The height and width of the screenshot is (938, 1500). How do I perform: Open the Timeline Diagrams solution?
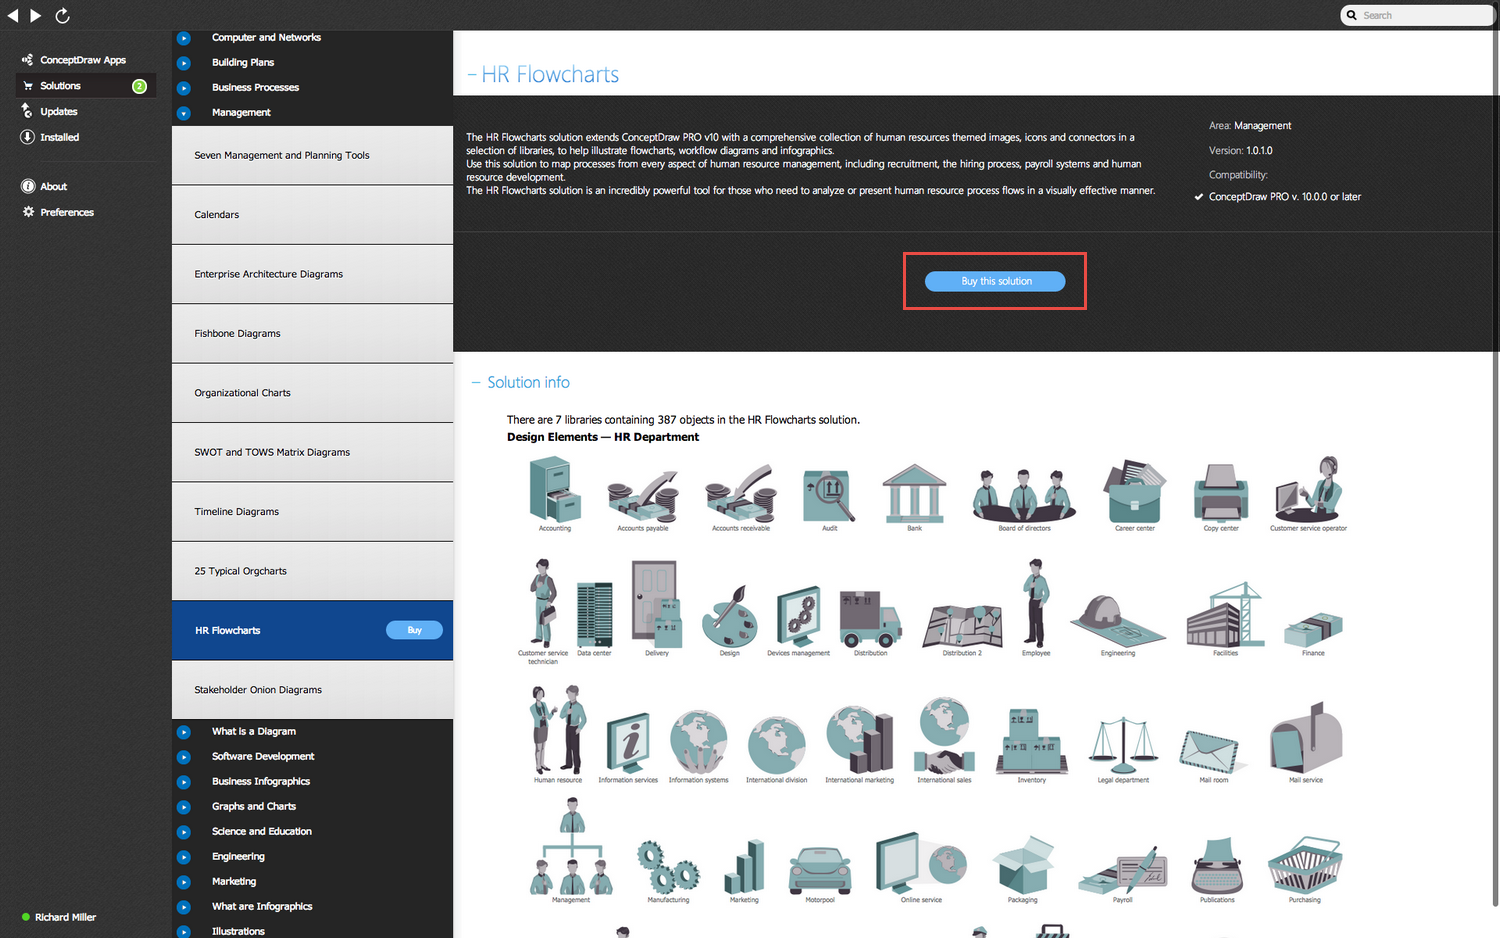pos(312,512)
